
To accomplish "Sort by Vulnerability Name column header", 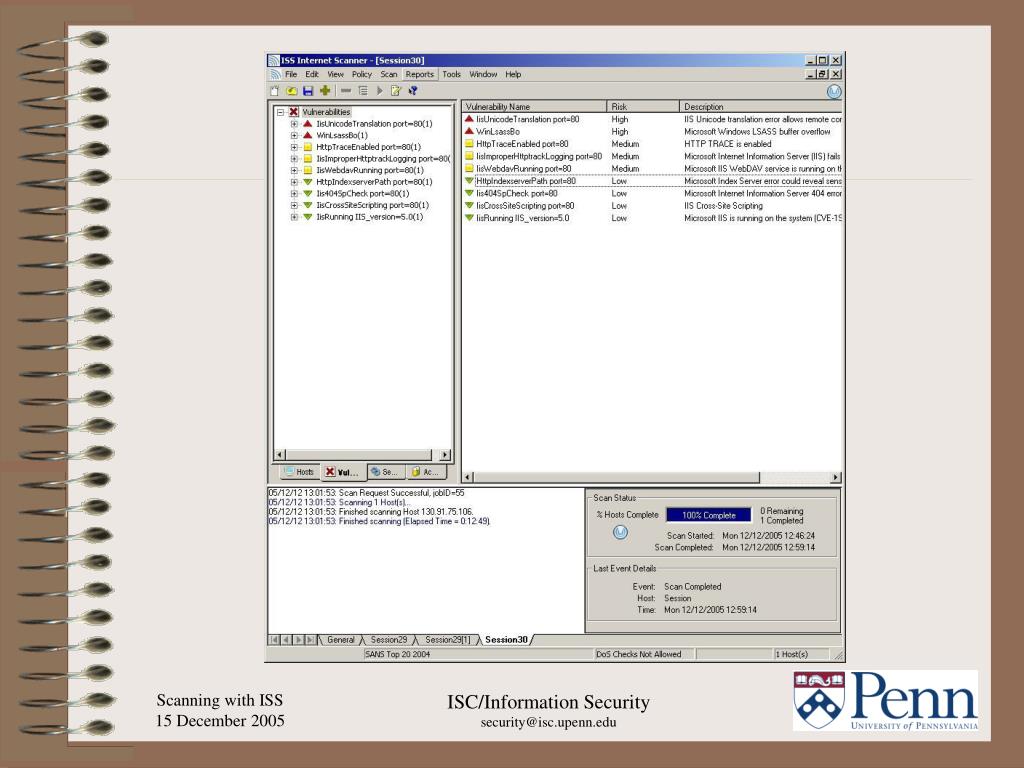I will (x=534, y=106).
